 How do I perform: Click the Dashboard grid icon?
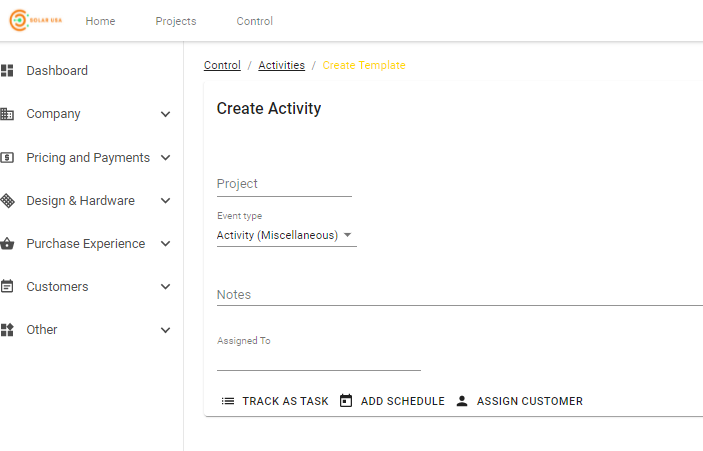[x=7, y=70]
